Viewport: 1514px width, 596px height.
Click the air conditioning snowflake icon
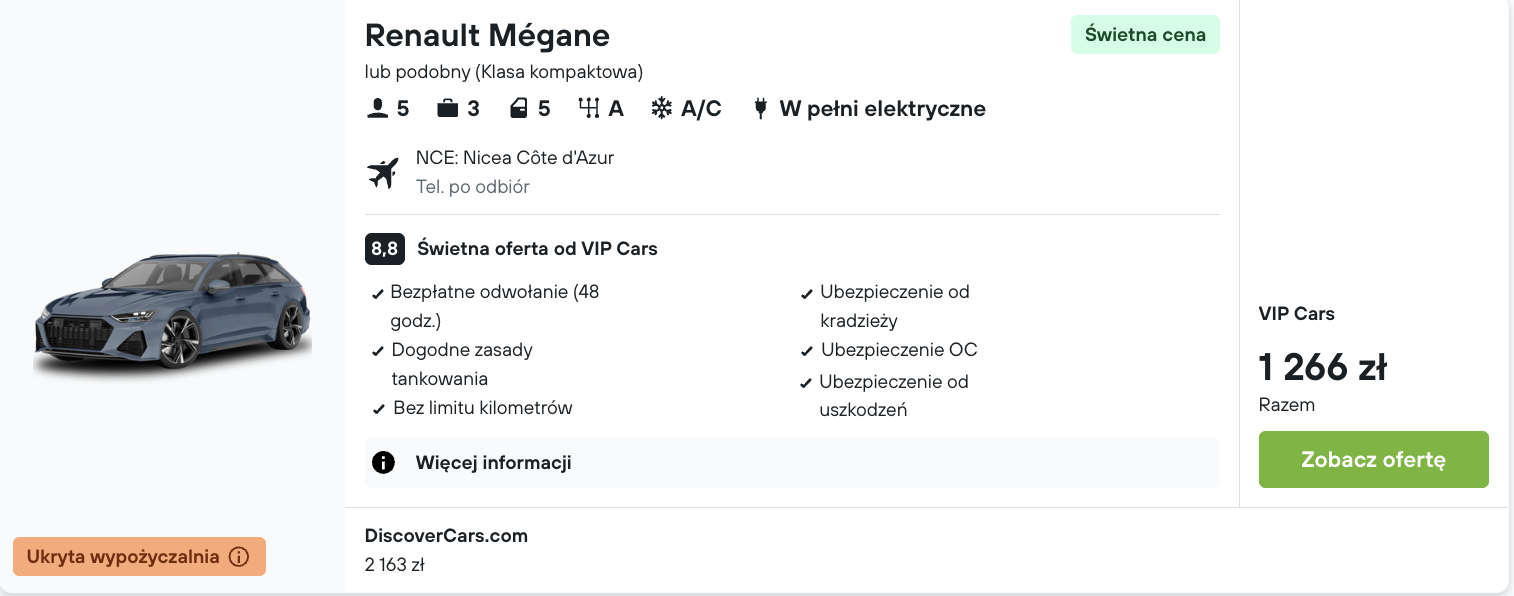pyautogui.click(x=662, y=108)
